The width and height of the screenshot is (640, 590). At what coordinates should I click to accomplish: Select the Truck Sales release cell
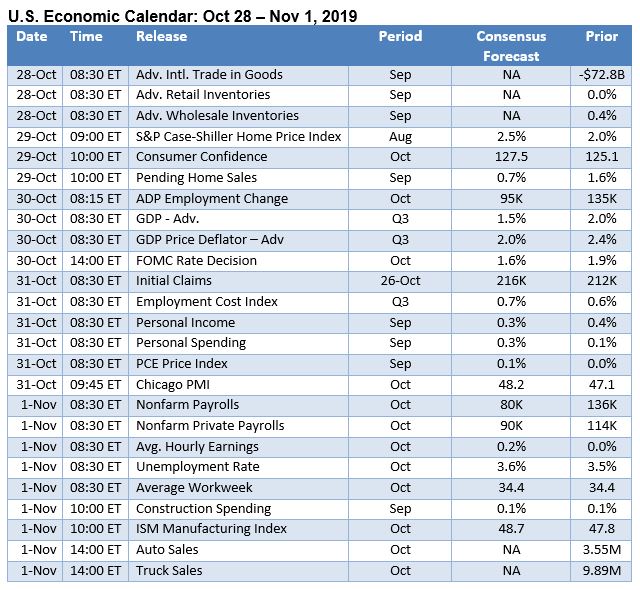pos(169,570)
